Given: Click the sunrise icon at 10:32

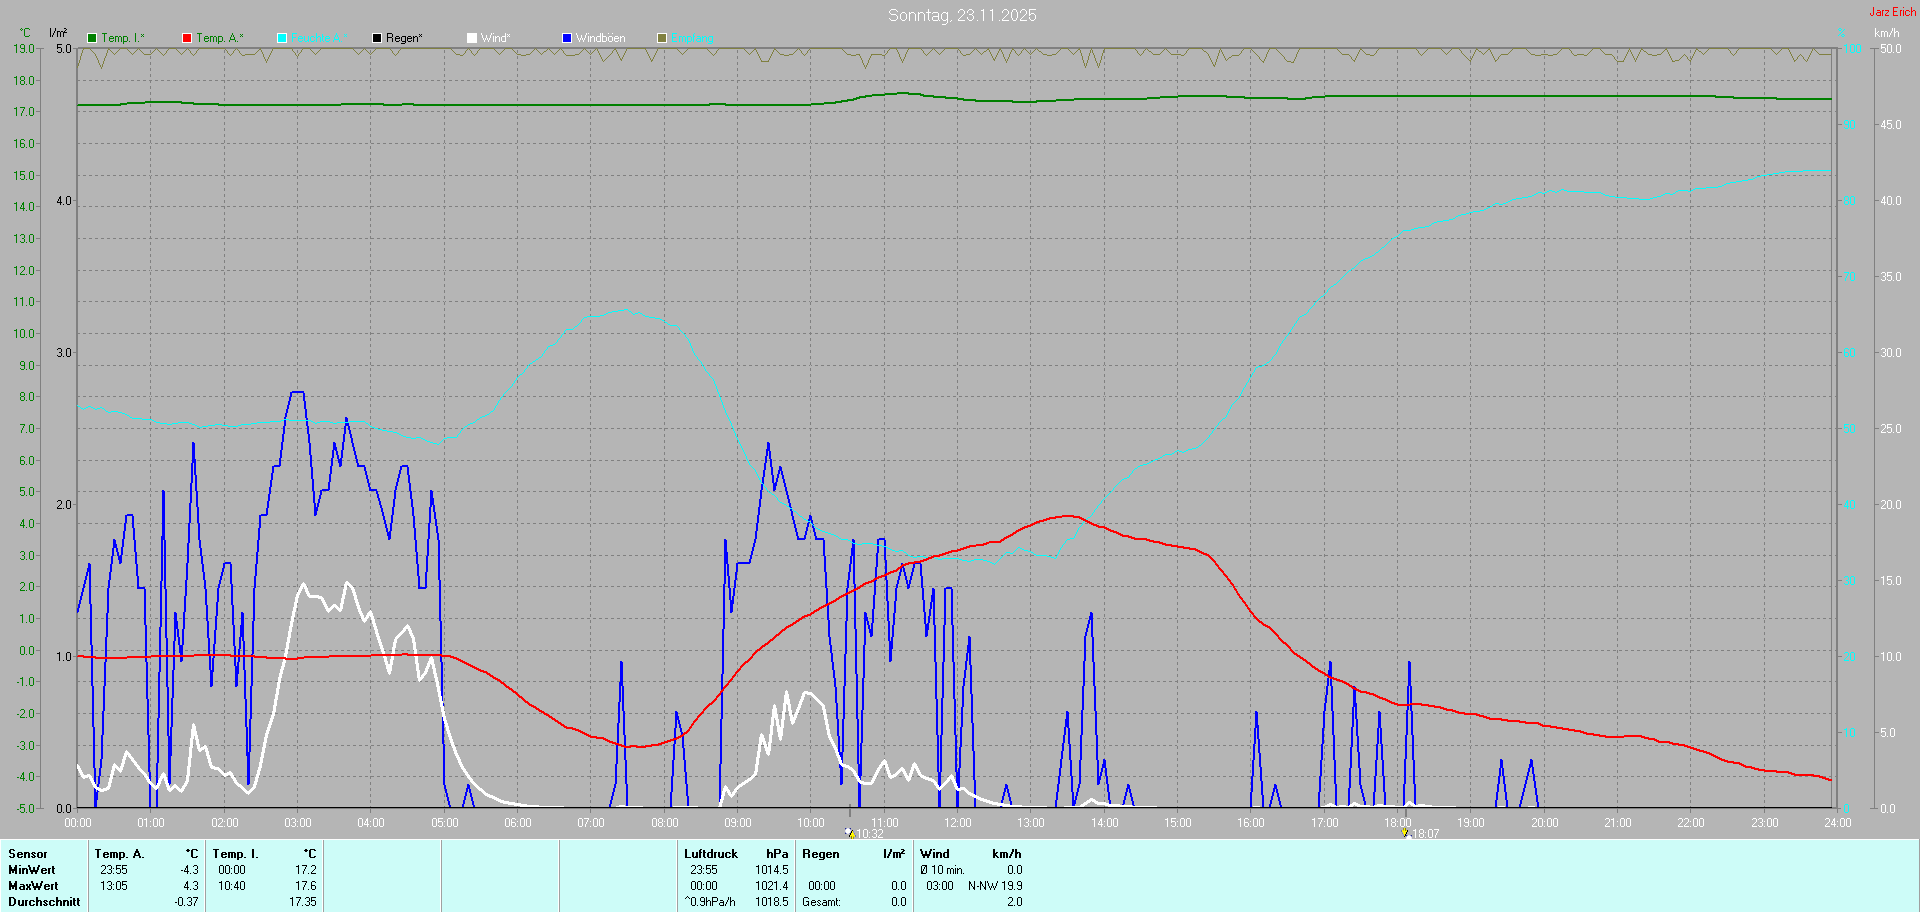Looking at the screenshot, I should (x=849, y=832).
